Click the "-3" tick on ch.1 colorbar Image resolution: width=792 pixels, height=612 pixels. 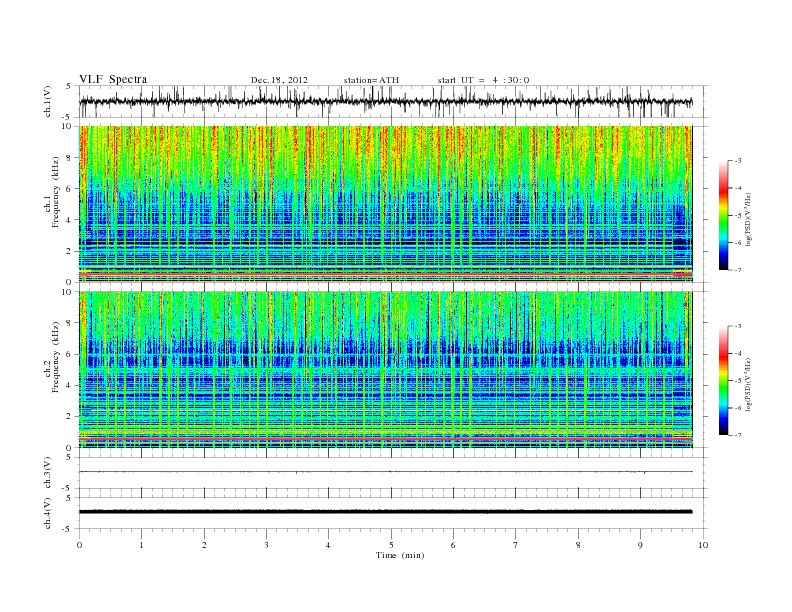[x=738, y=161]
